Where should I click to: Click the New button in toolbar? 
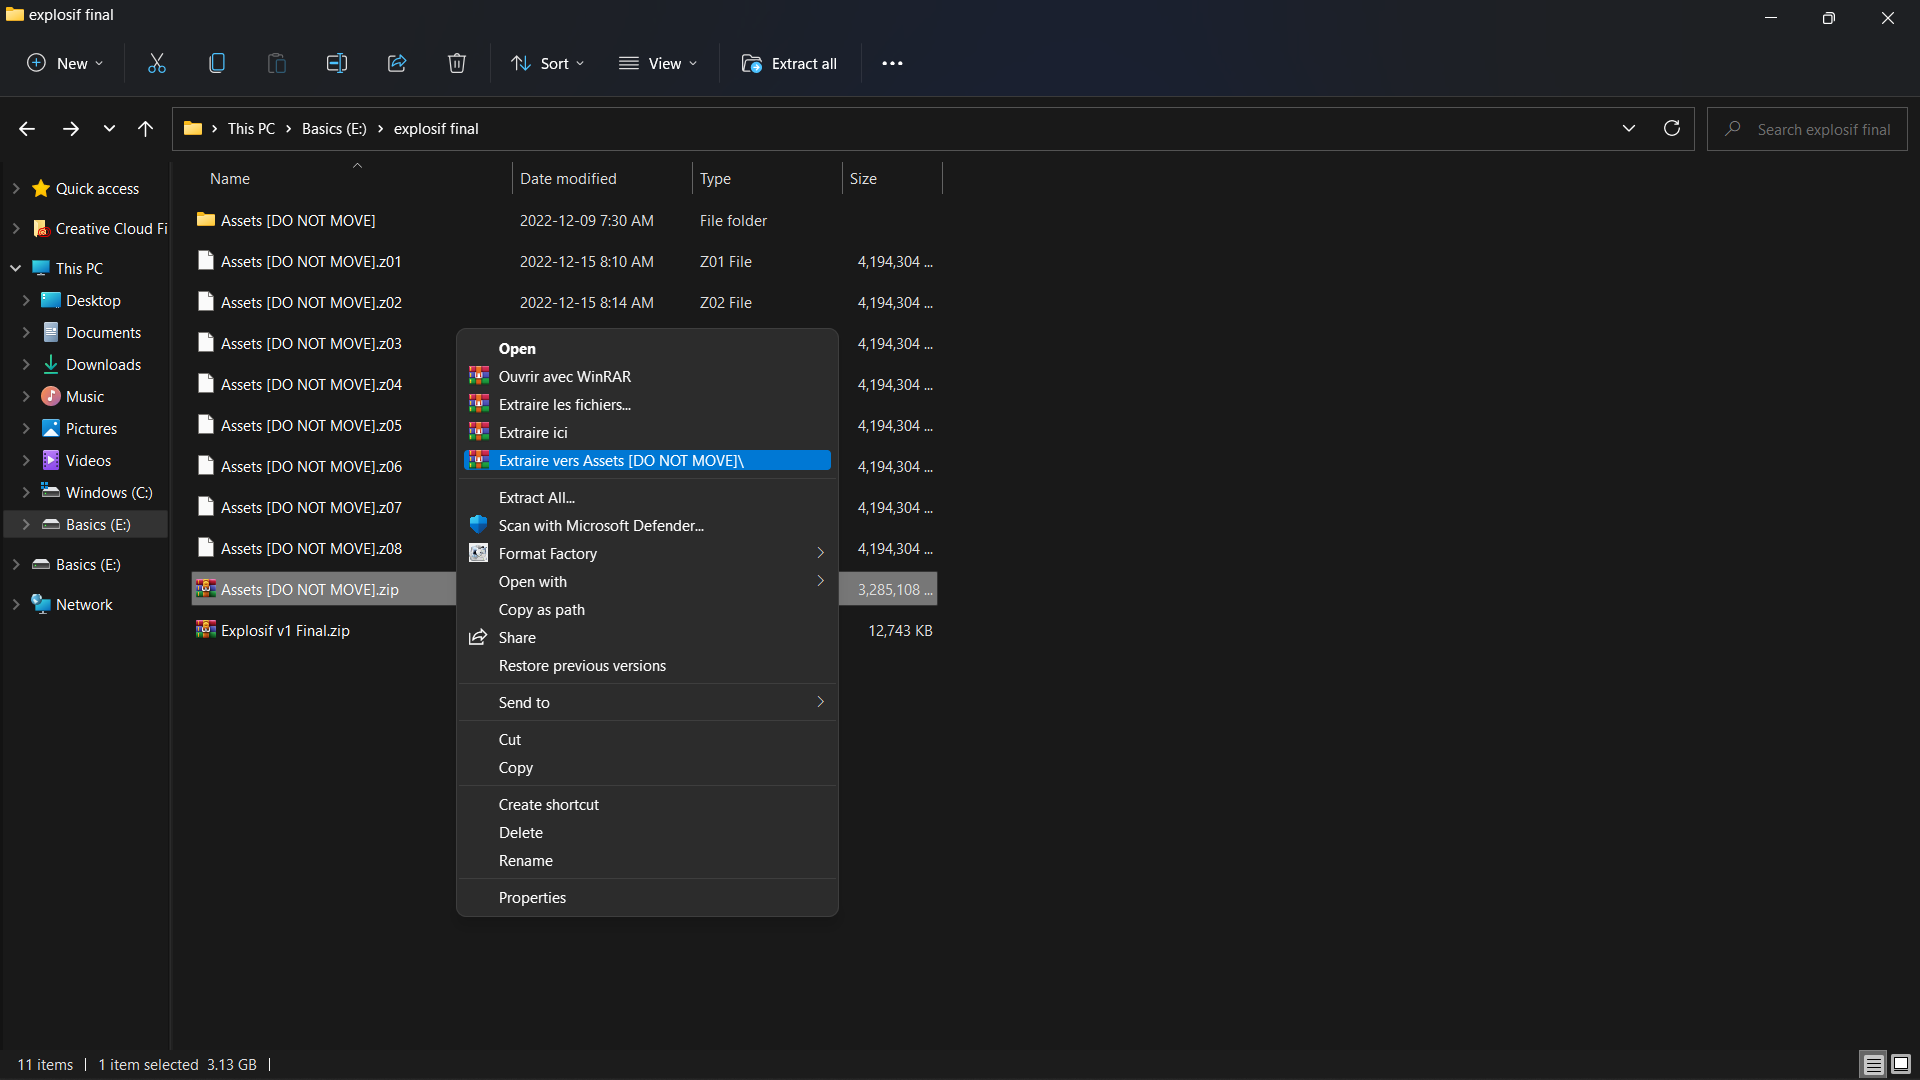[x=65, y=63]
